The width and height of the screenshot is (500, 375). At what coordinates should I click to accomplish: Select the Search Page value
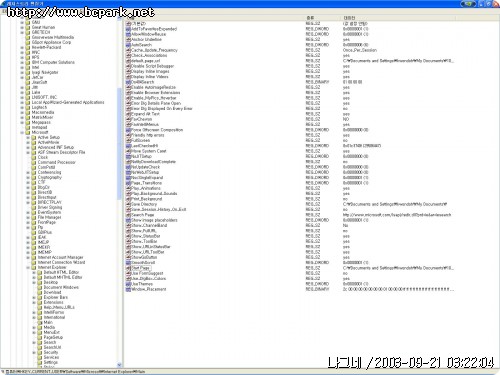click(x=142, y=215)
